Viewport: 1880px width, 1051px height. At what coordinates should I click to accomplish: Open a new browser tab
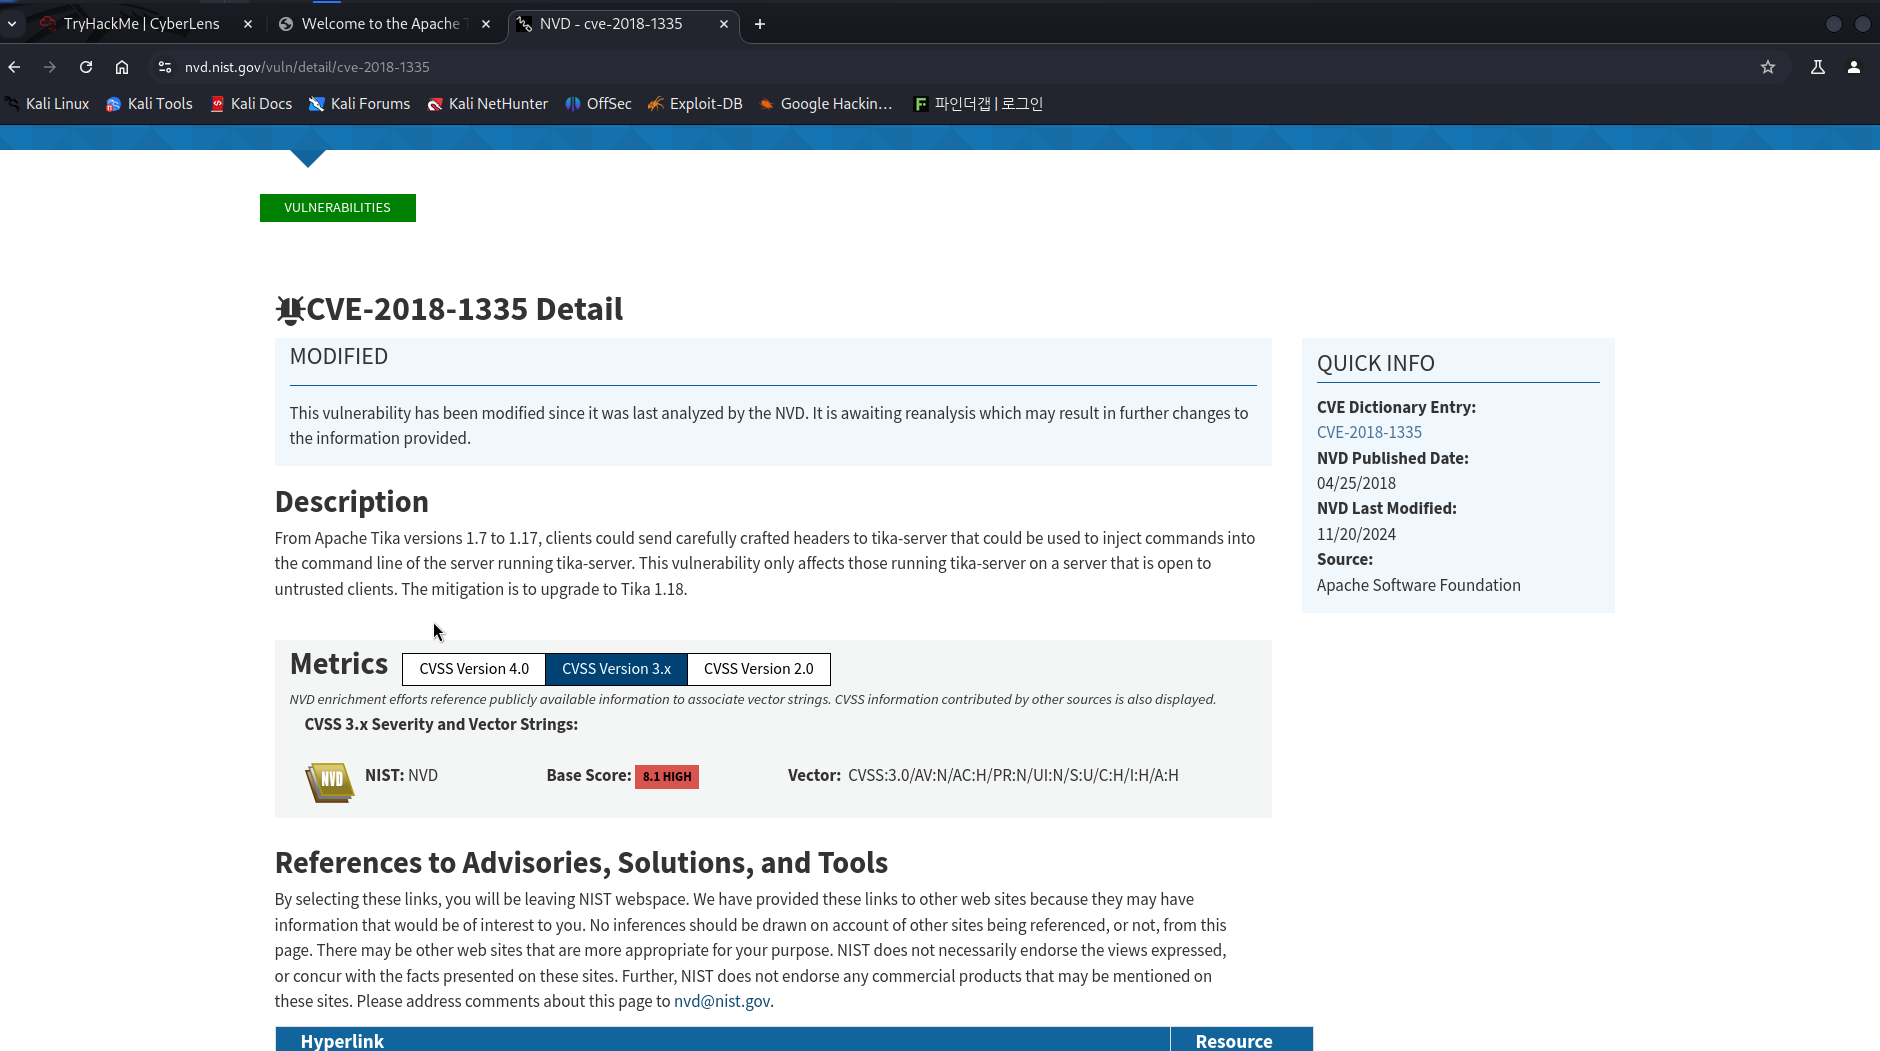(760, 24)
